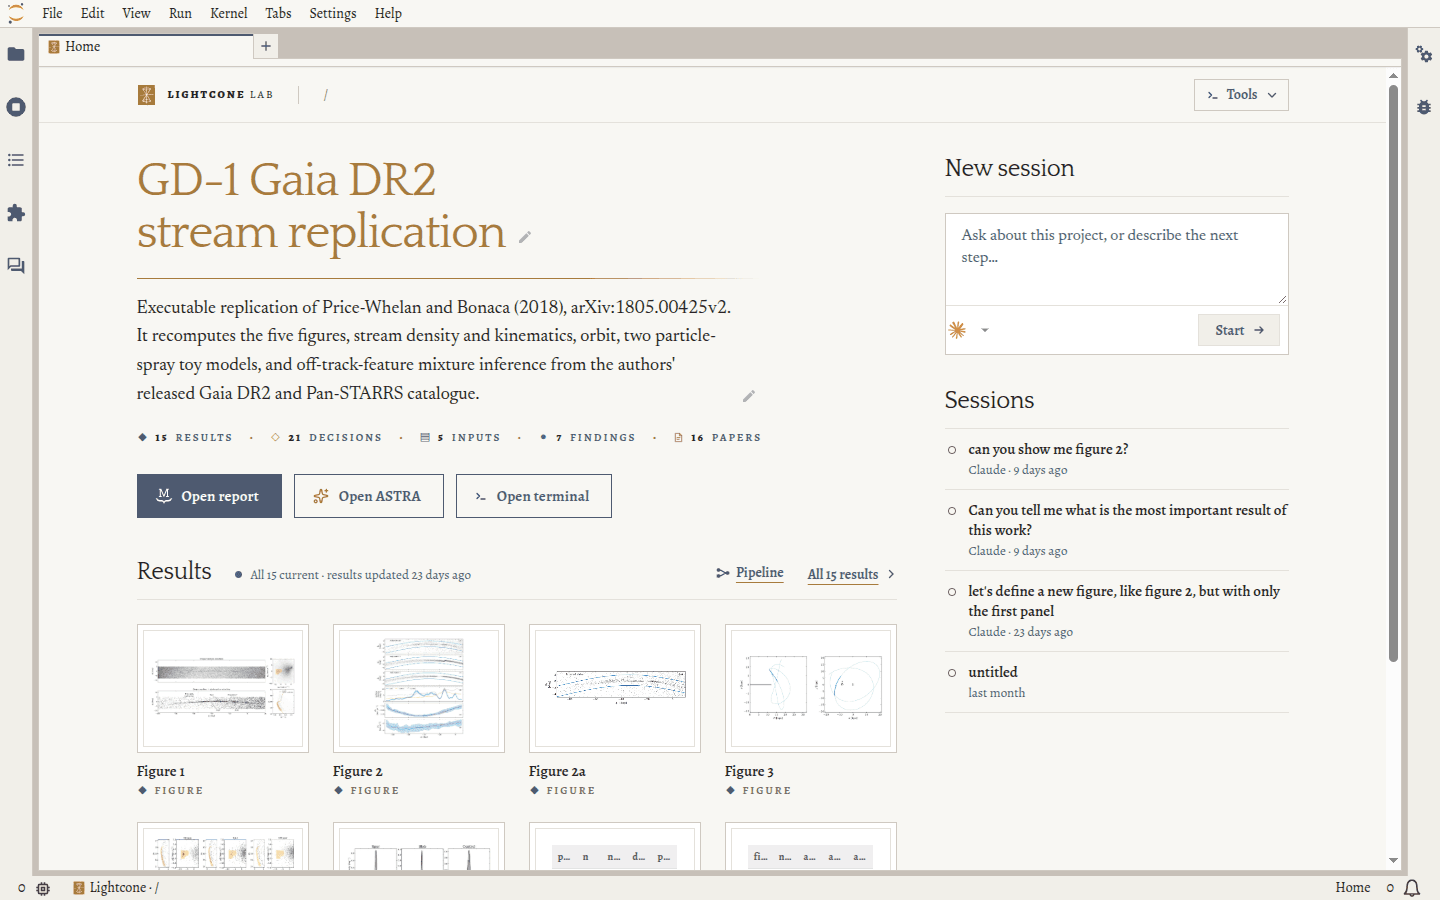1440x900 pixels.
Task: Open the extension manager puzzle-piece icon
Action: 16,213
